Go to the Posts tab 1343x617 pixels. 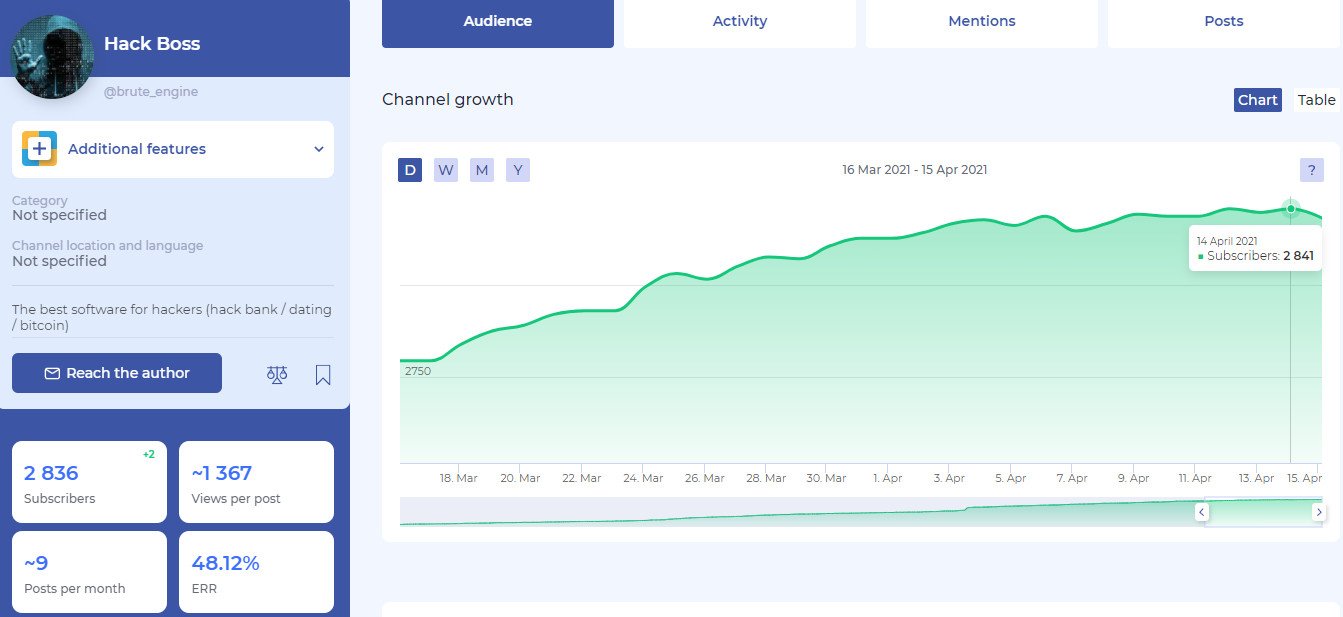coord(1224,21)
